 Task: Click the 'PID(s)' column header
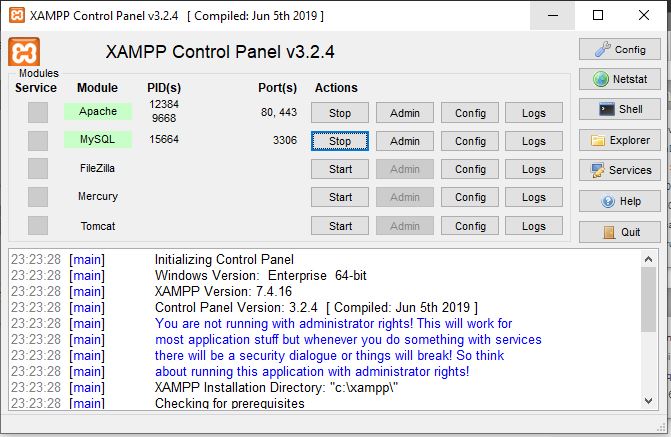pyautogui.click(x=164, y=88)
